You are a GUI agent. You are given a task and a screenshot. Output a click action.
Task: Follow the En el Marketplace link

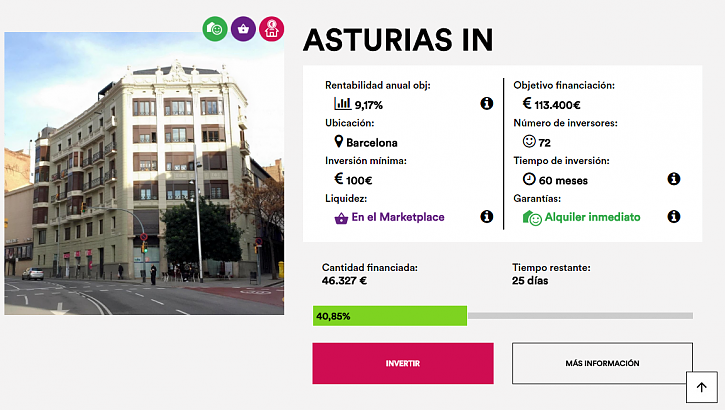398,217
